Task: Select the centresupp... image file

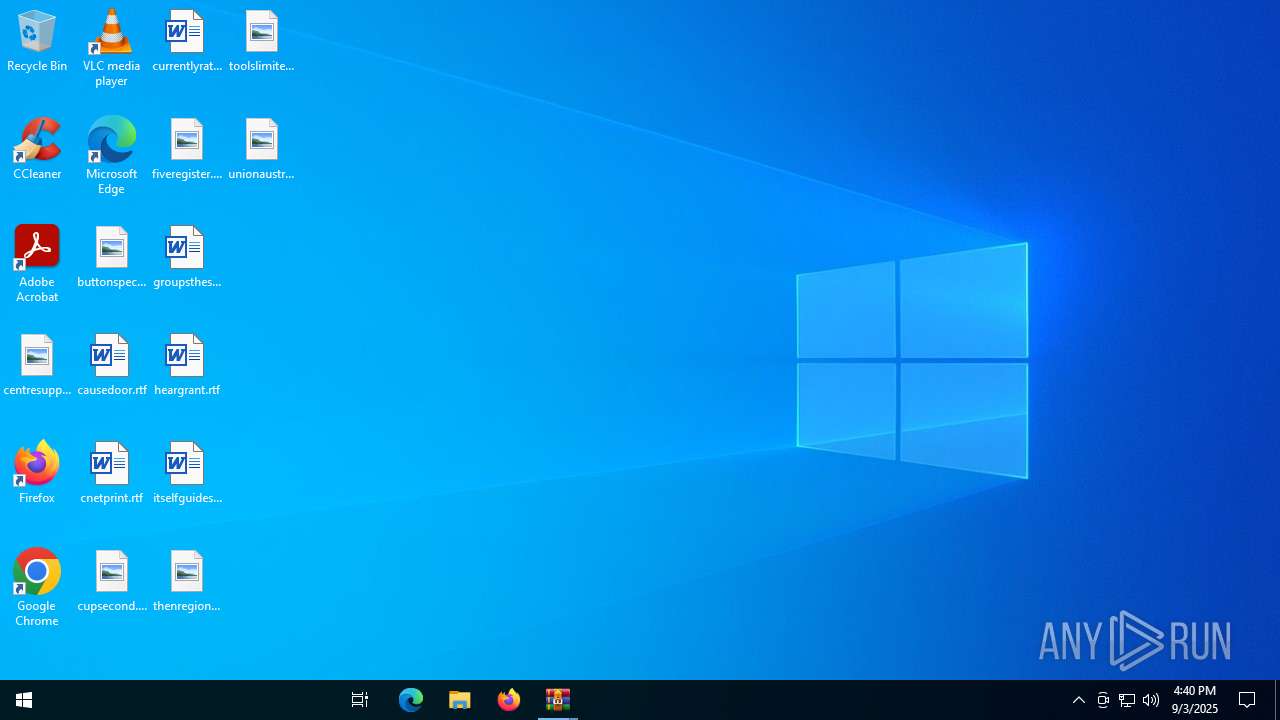Action: (37, 366)
